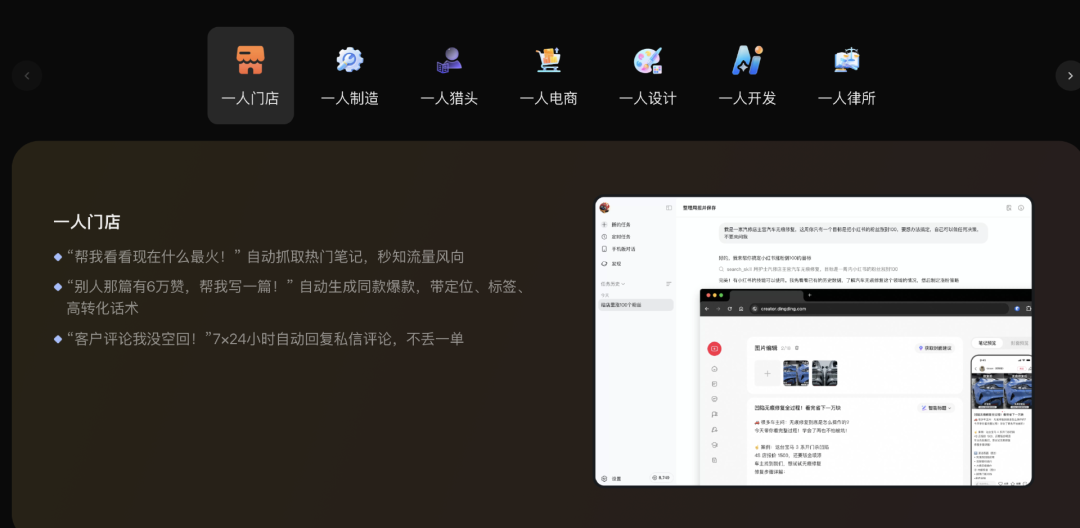This screenshot has width=1080, height=528.
Task: Switch to the 一人制造 gear icon
Action: (349, 61)
